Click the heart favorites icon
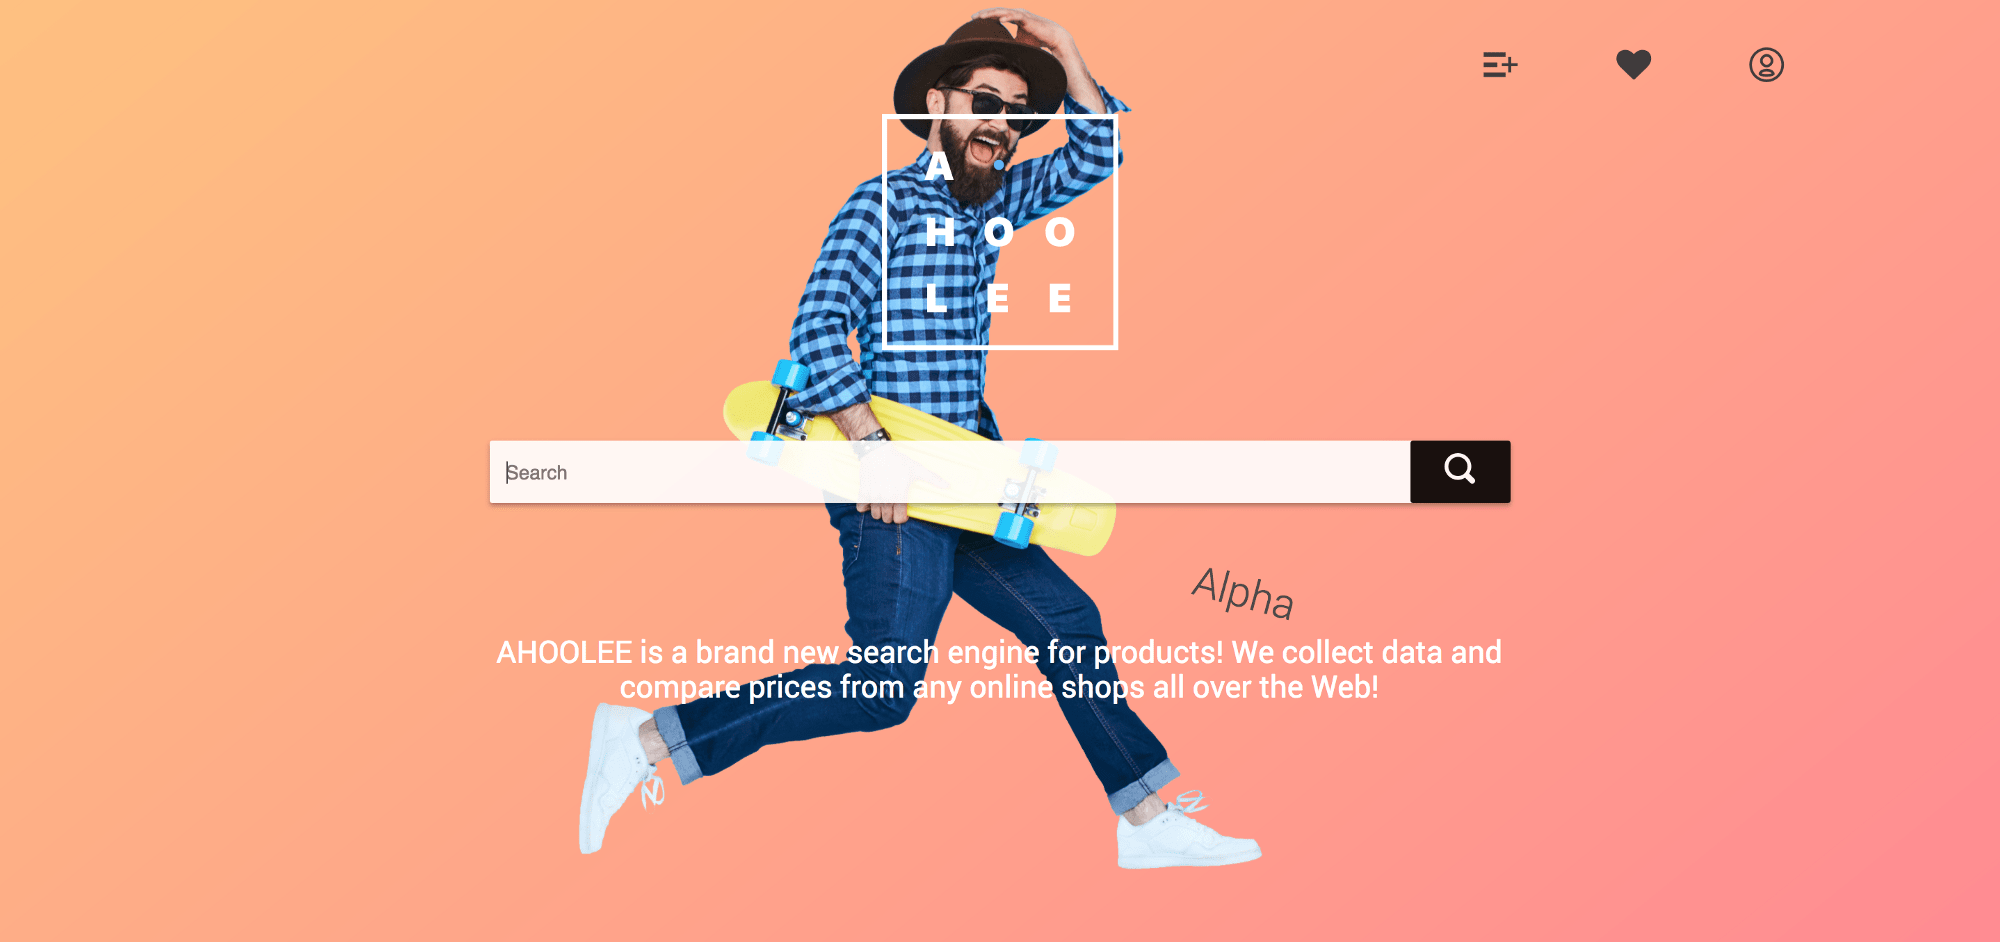The height and width of the screenshot is (942, 2000). click(1633, 65)
